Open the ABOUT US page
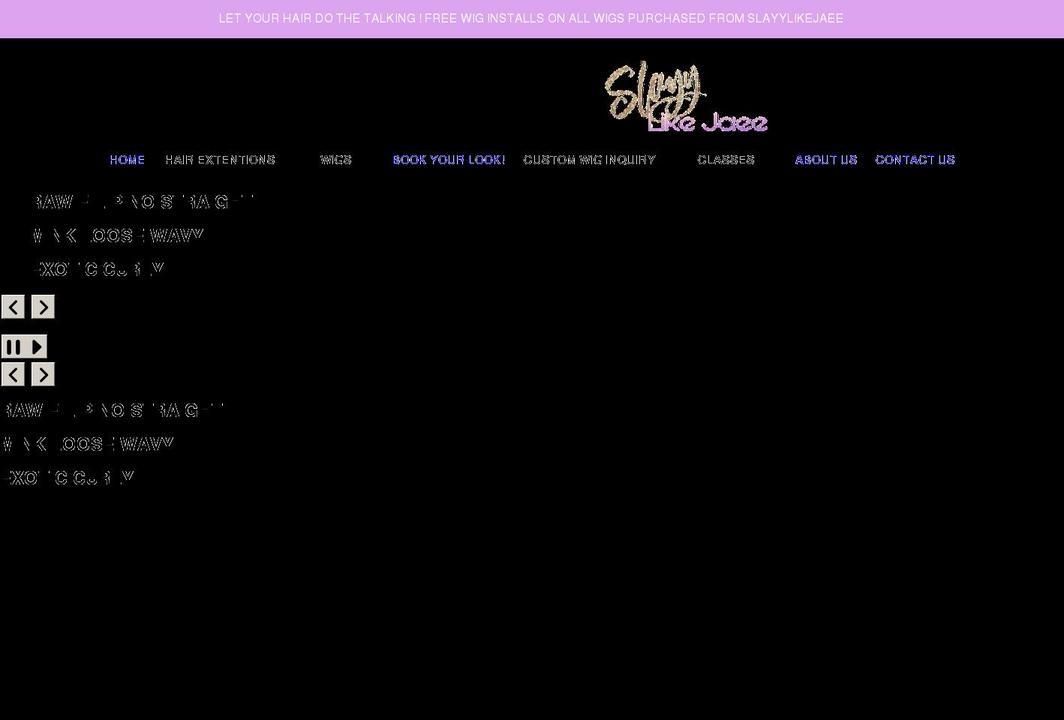 tap(826, 159)
